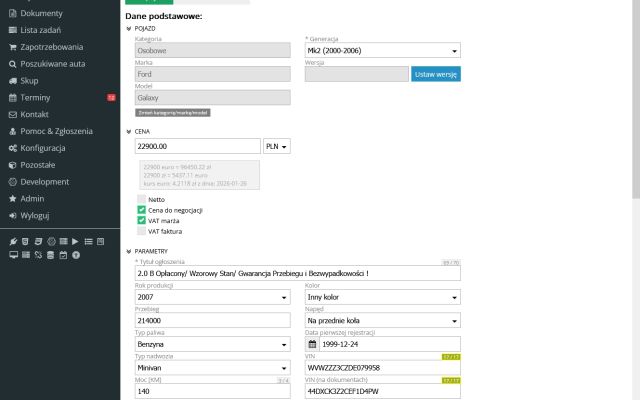Click the Ustaw wersję button

coord(436,74)
